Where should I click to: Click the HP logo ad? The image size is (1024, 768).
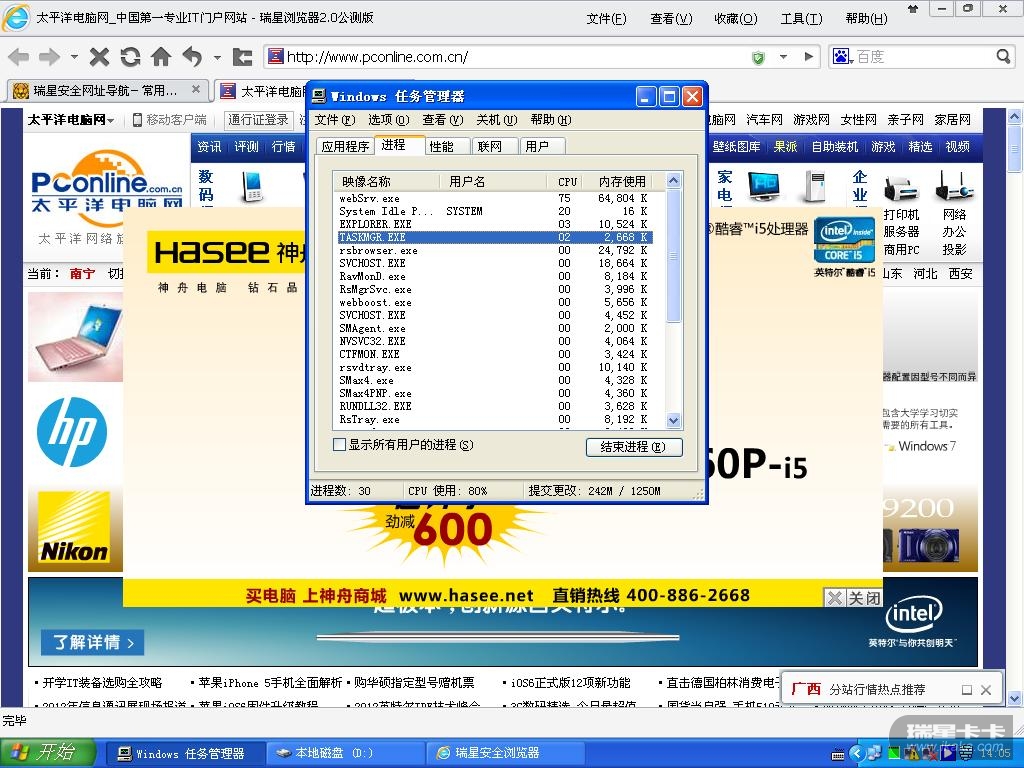coord(72,432)
